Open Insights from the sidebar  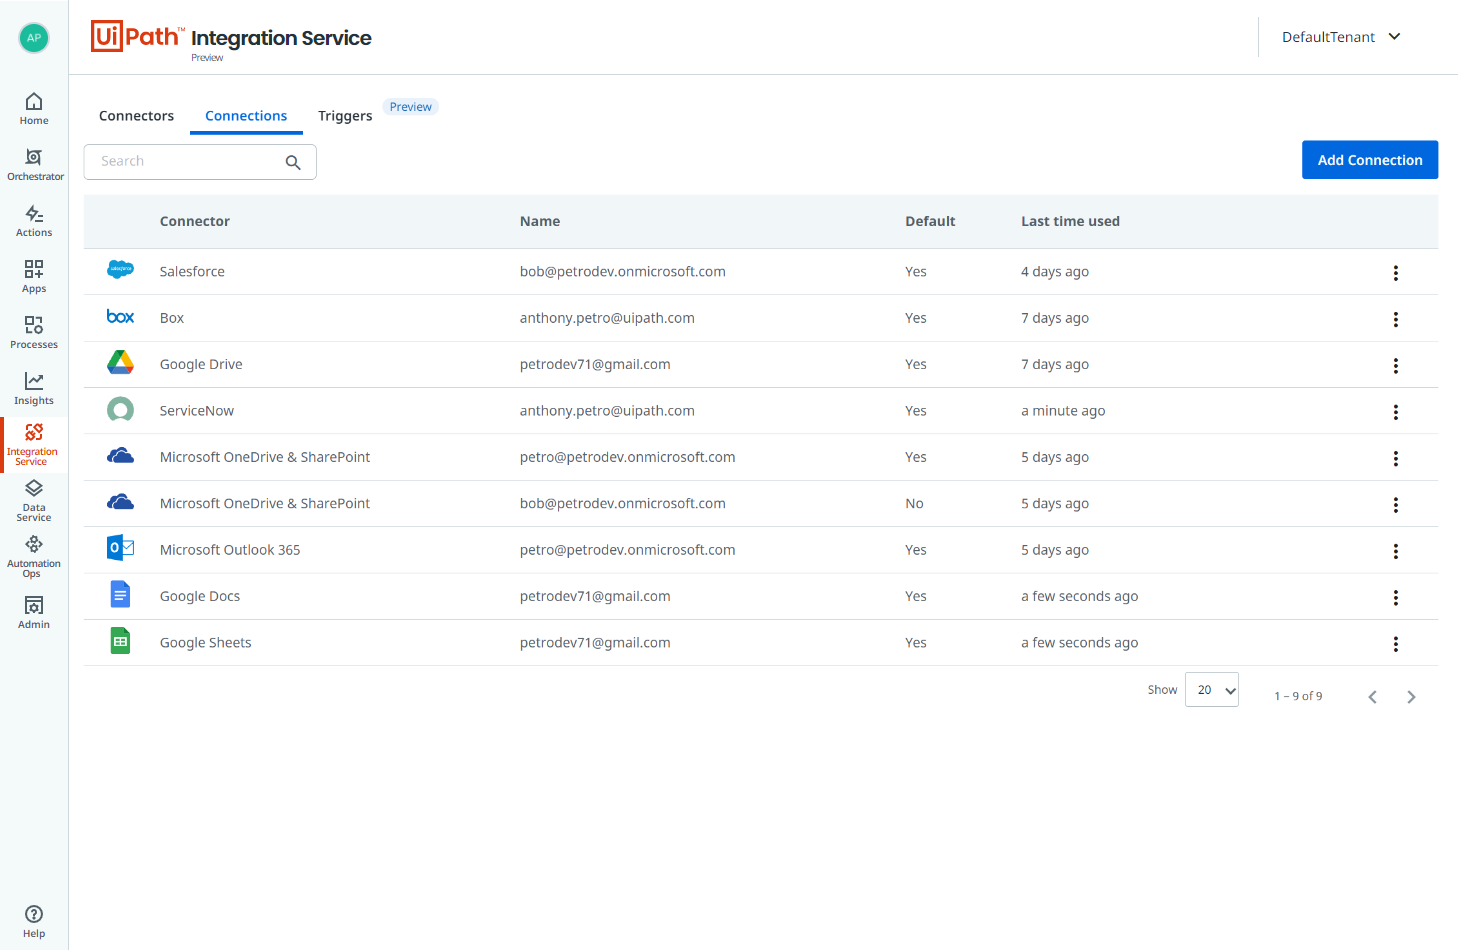[x=34, y=389]
